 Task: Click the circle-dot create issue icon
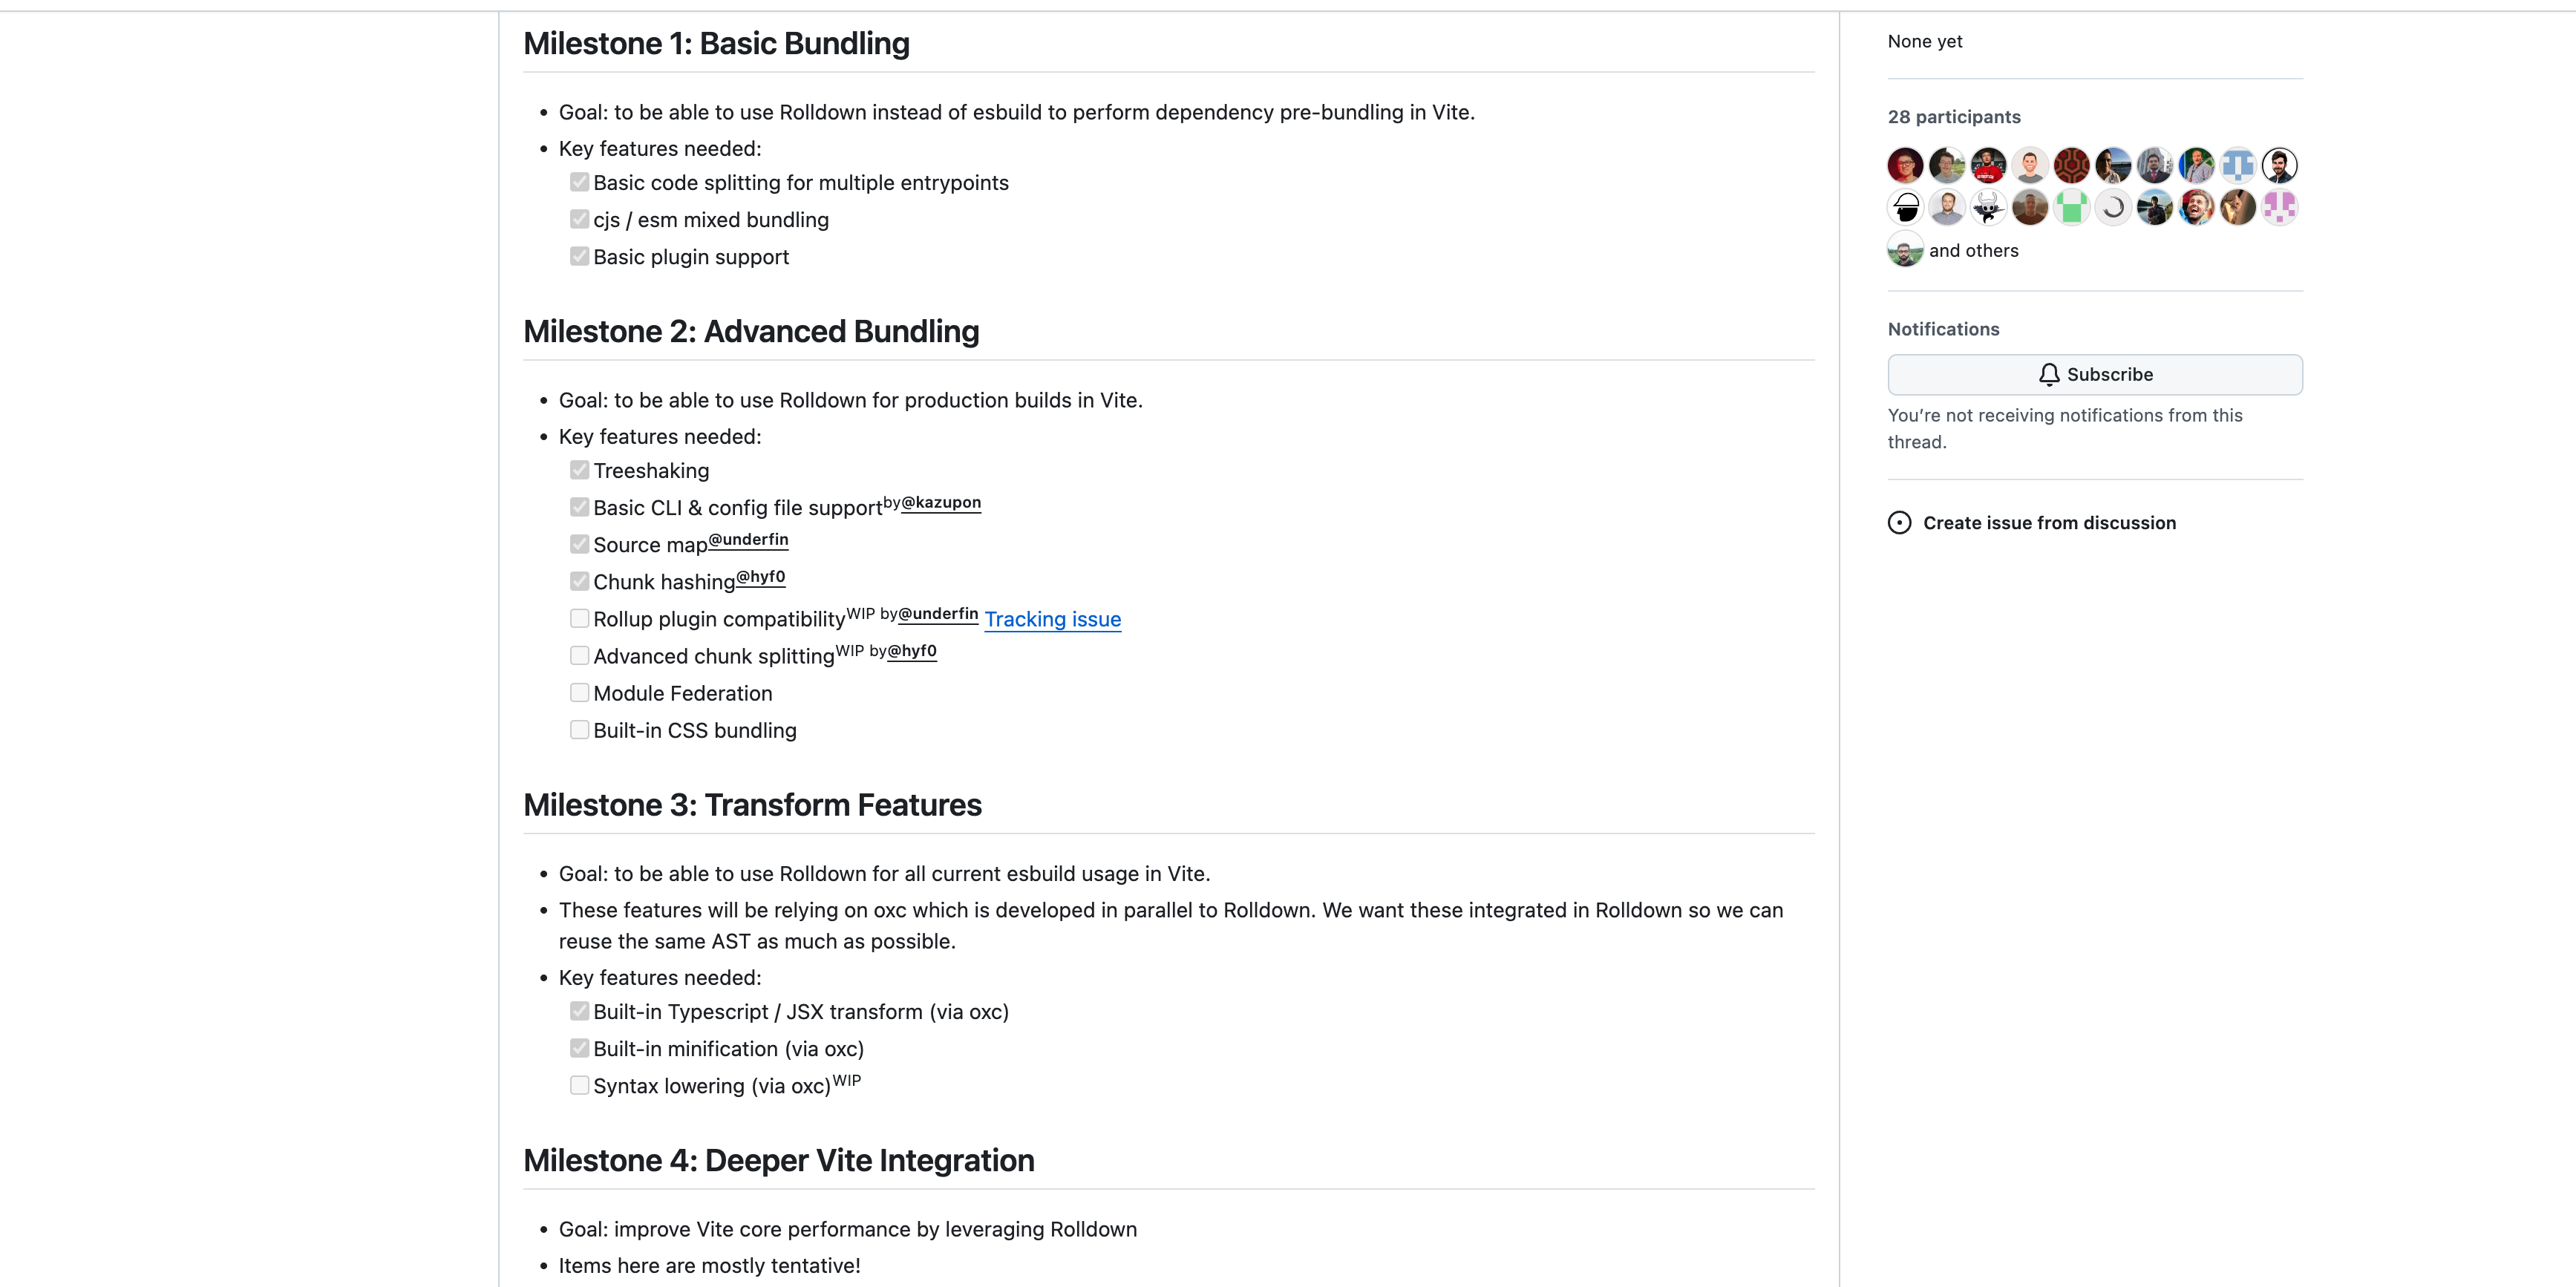pos(1899,523)
